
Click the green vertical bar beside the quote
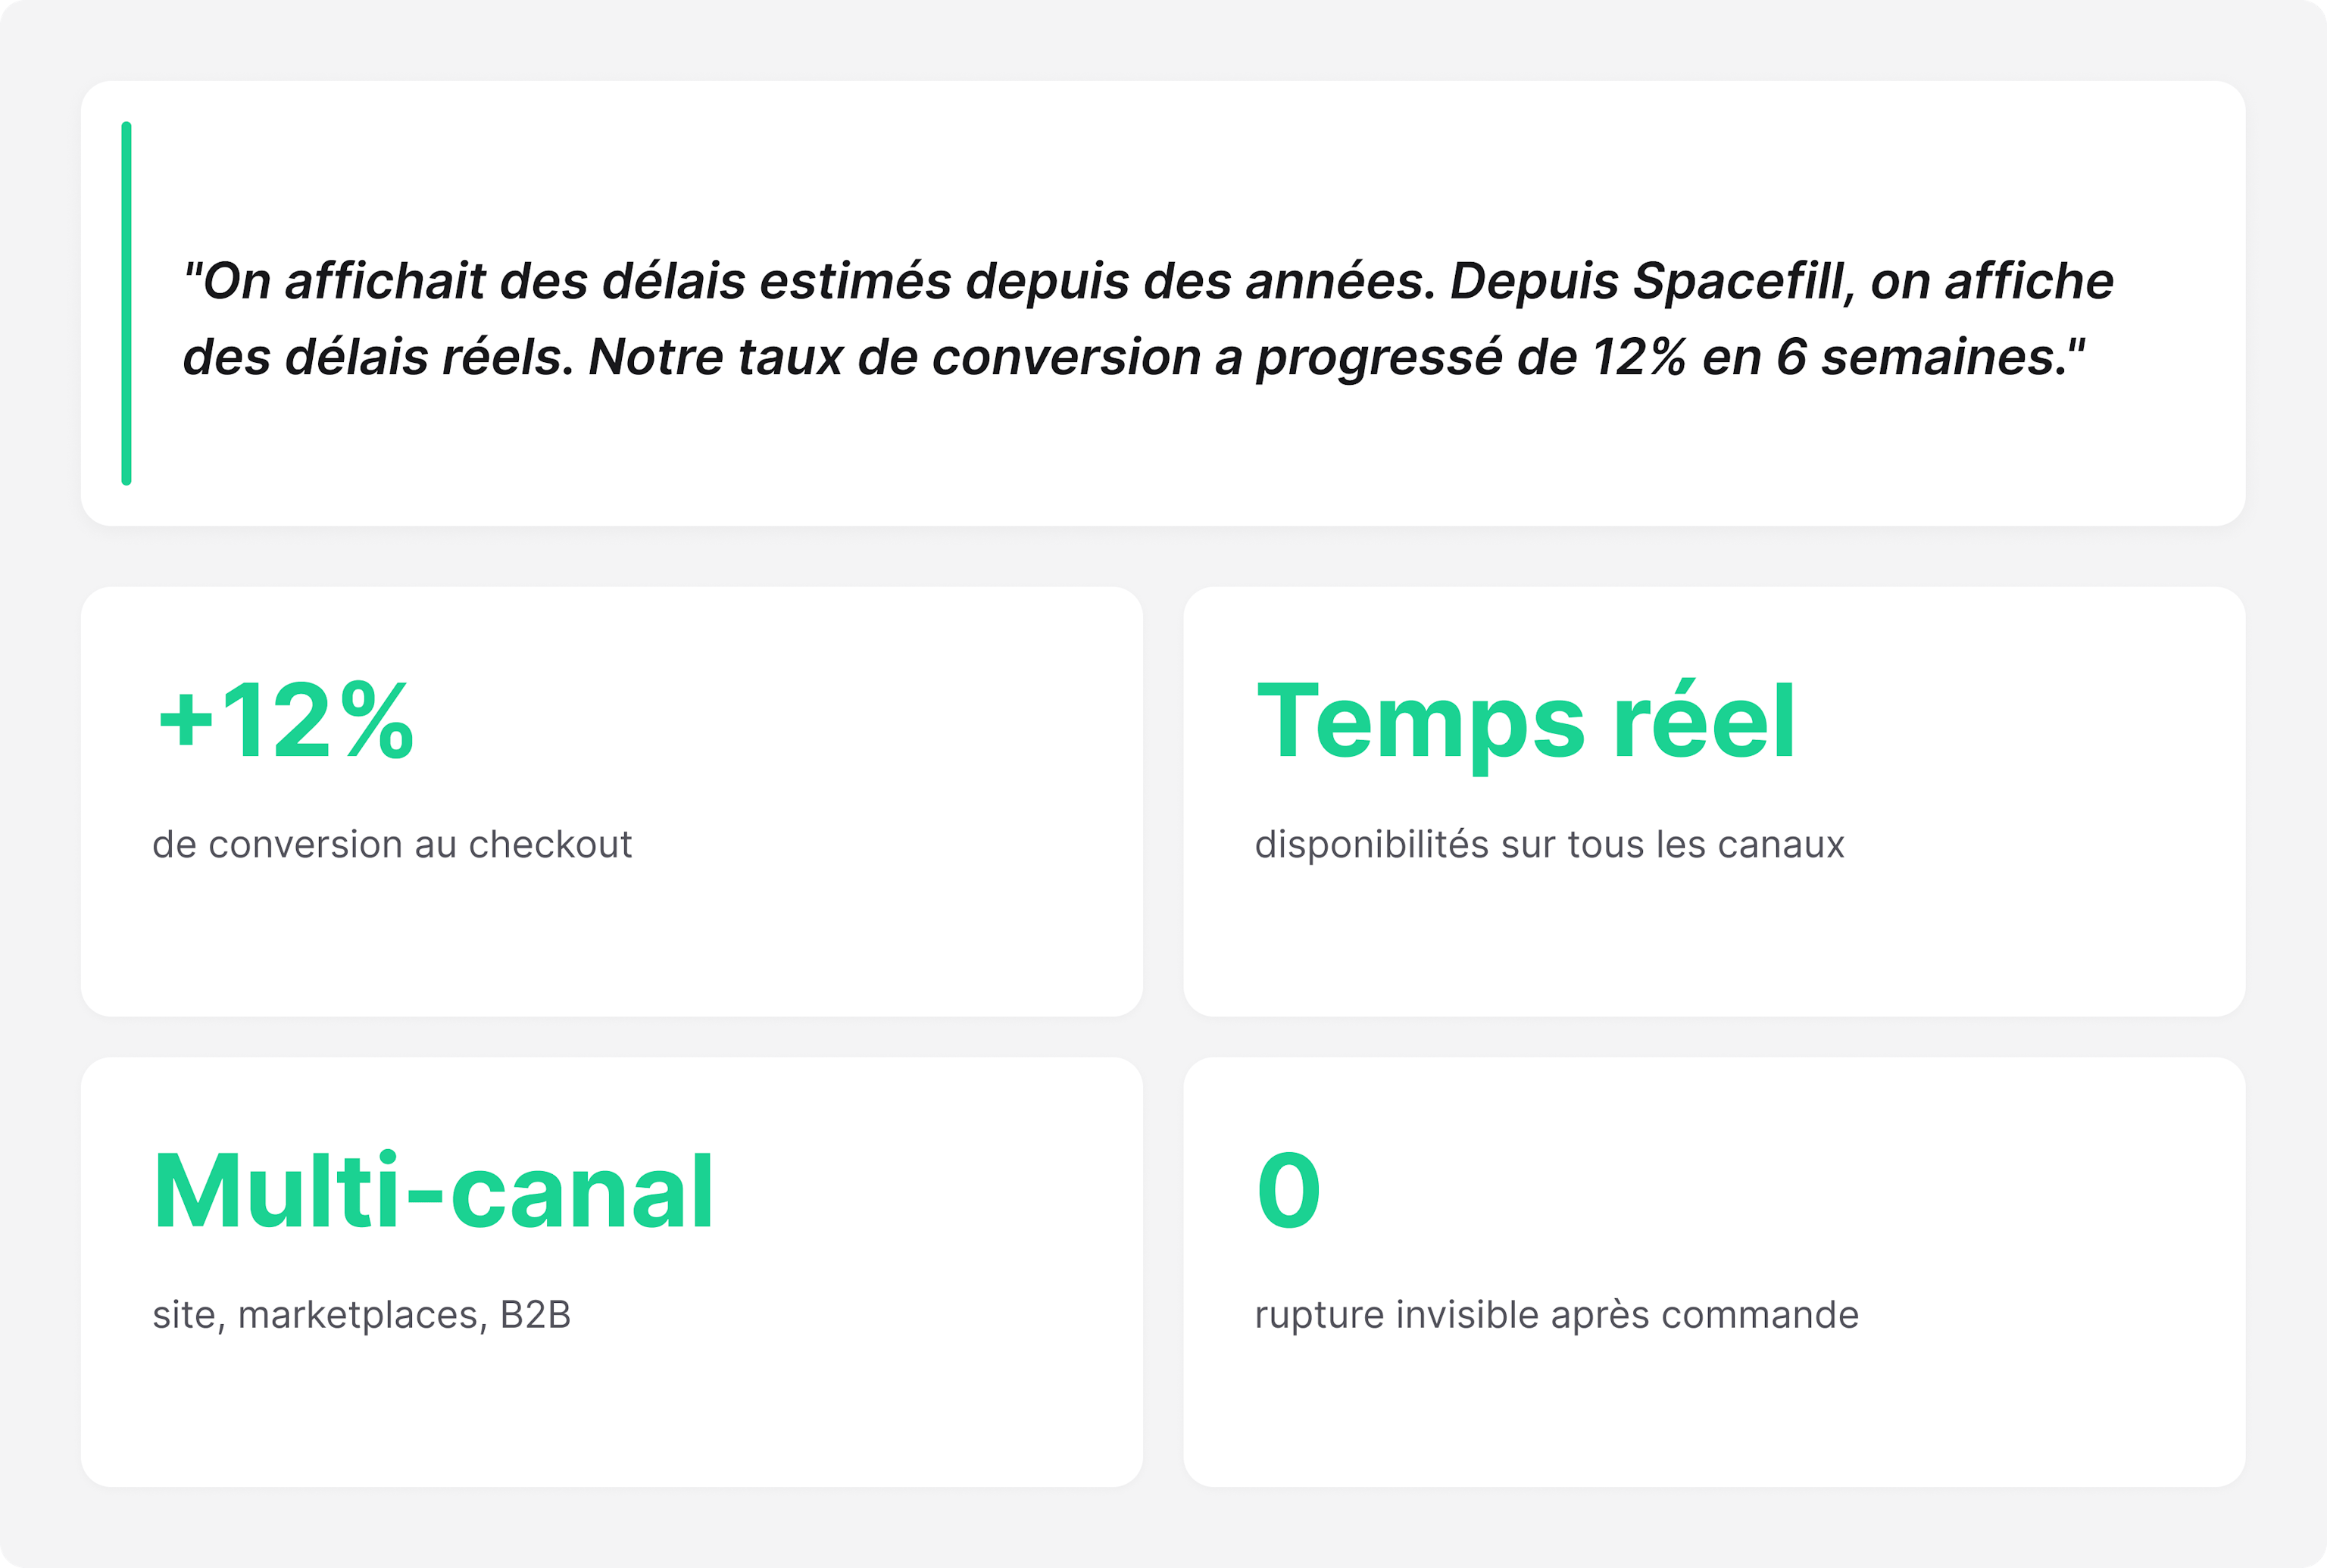pos(126,303)
